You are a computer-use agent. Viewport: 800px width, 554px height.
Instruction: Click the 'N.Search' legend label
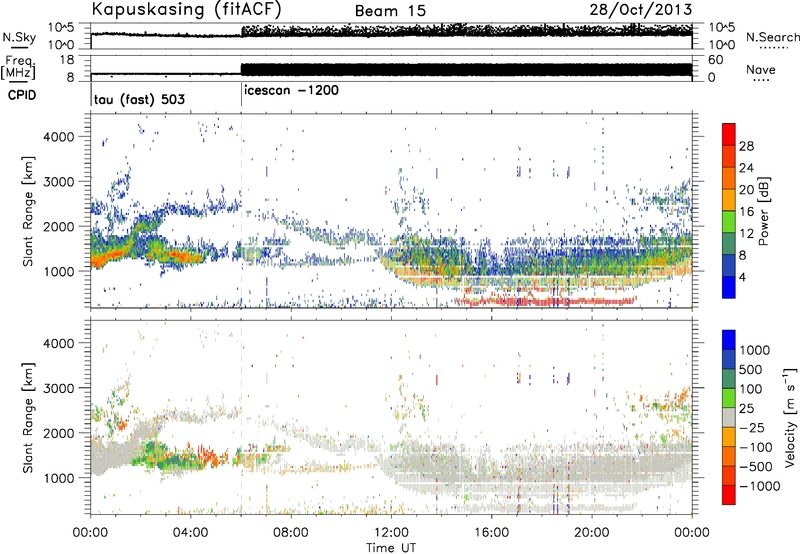(773, 37)
